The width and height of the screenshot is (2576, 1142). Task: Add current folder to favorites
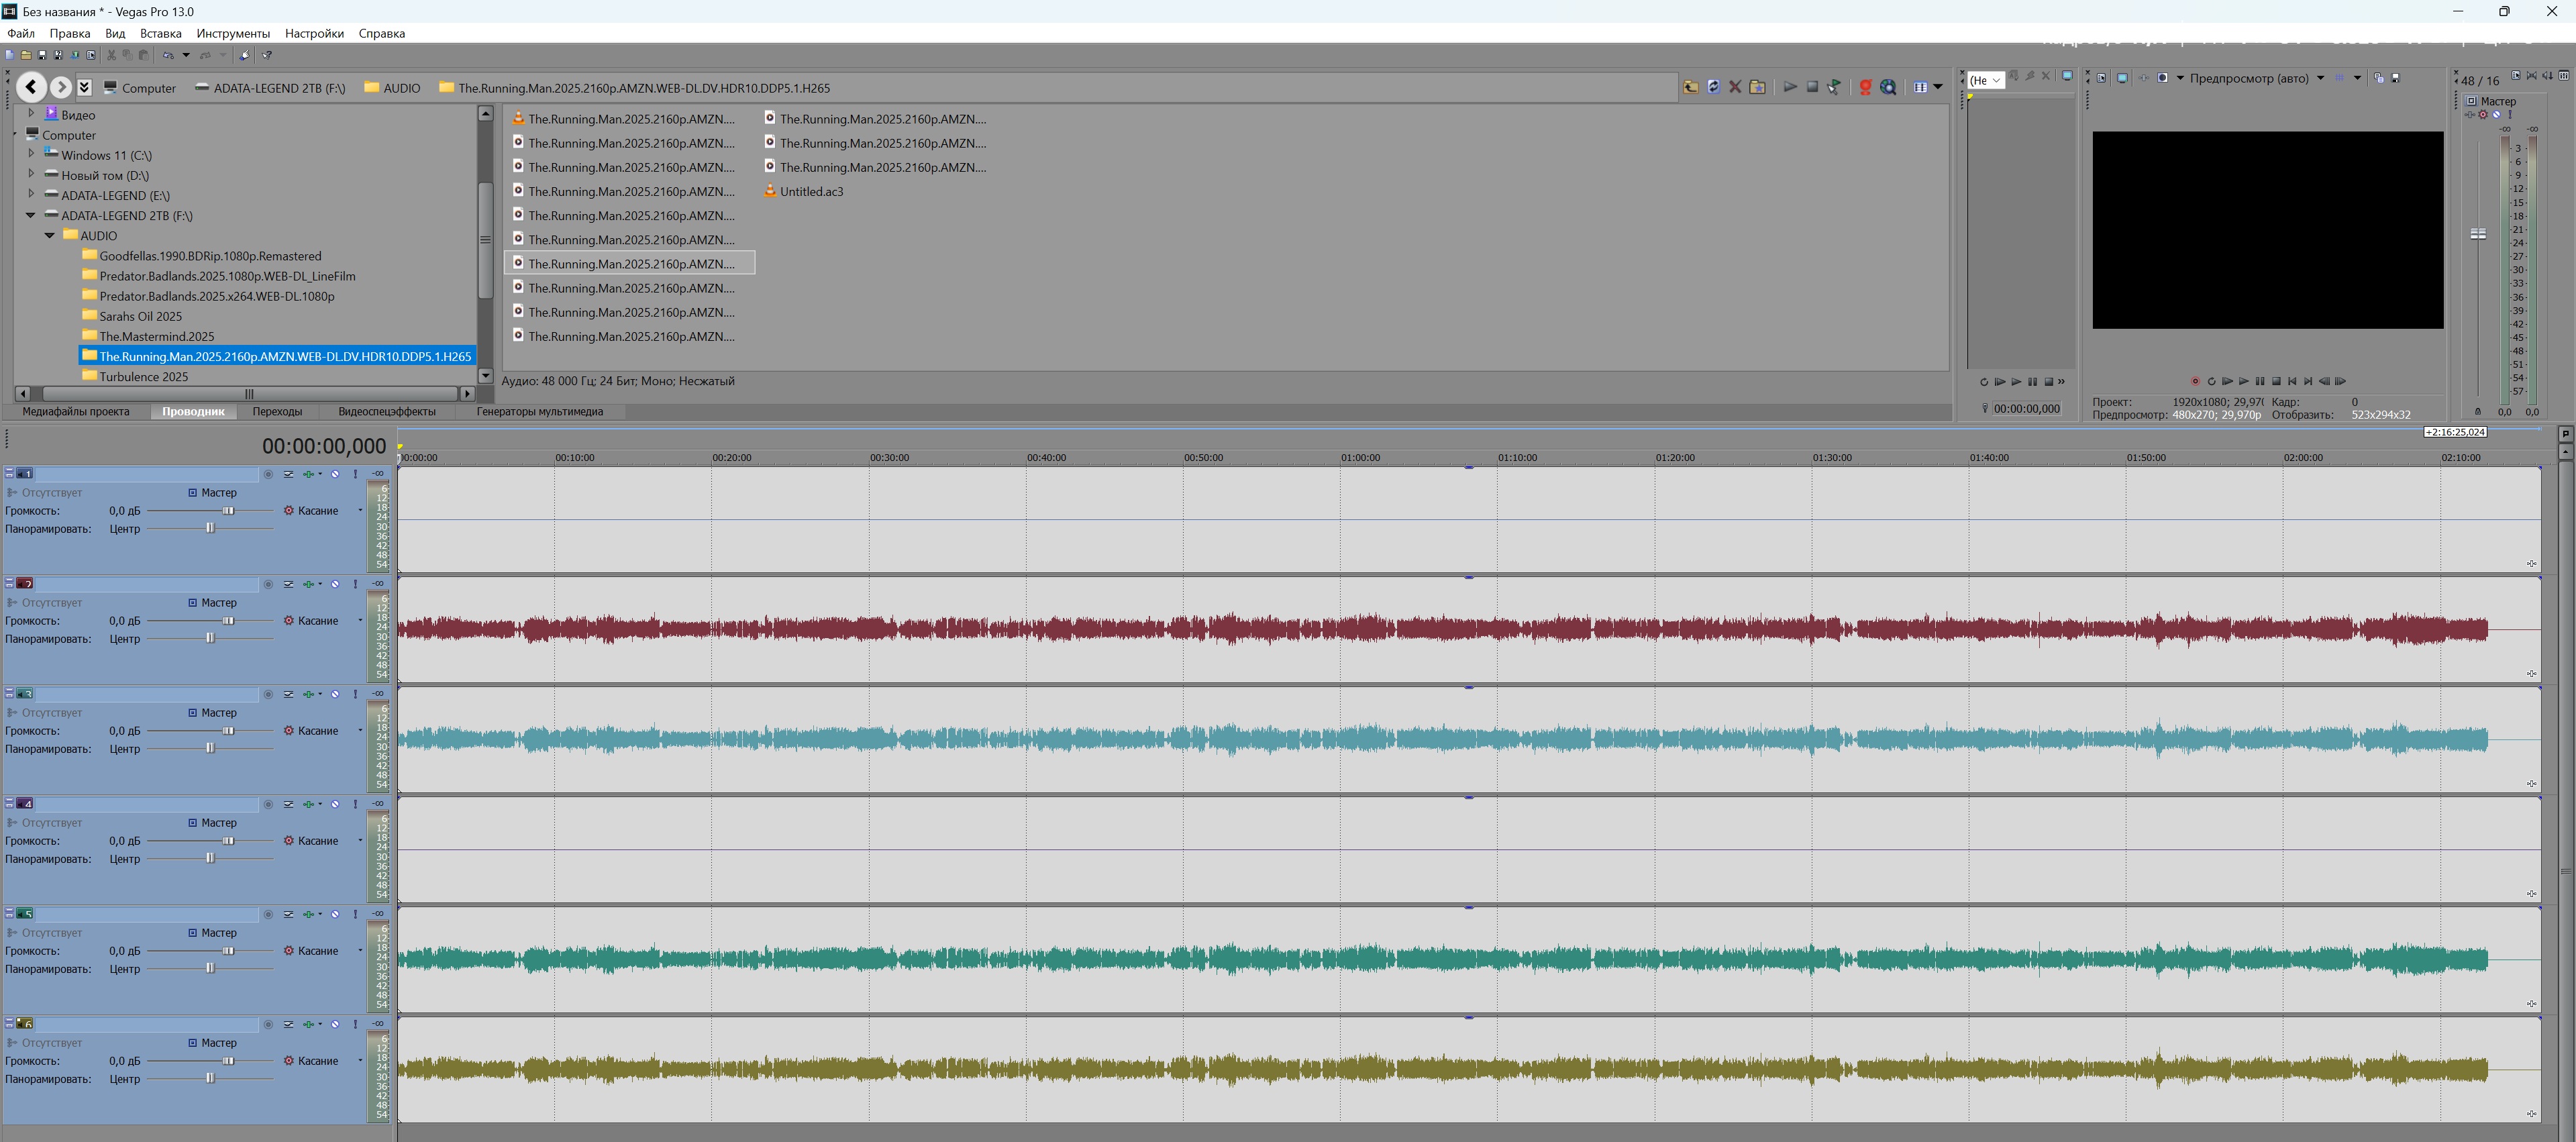pos(1757,87)
